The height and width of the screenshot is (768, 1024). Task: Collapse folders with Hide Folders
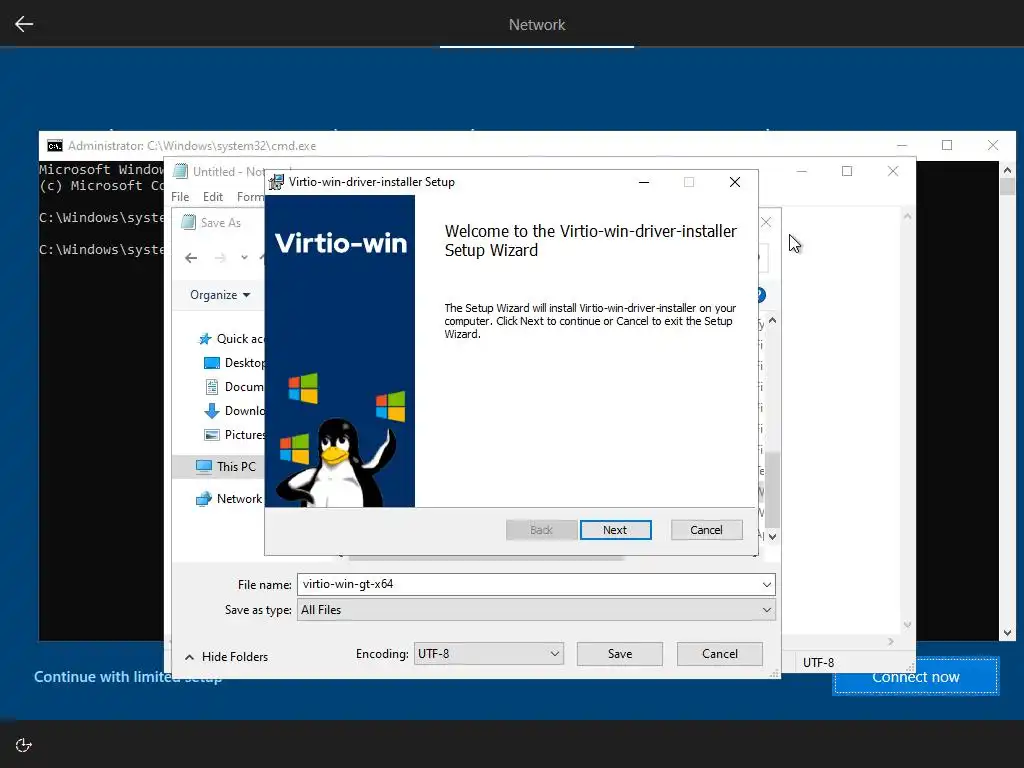[227, 657]
